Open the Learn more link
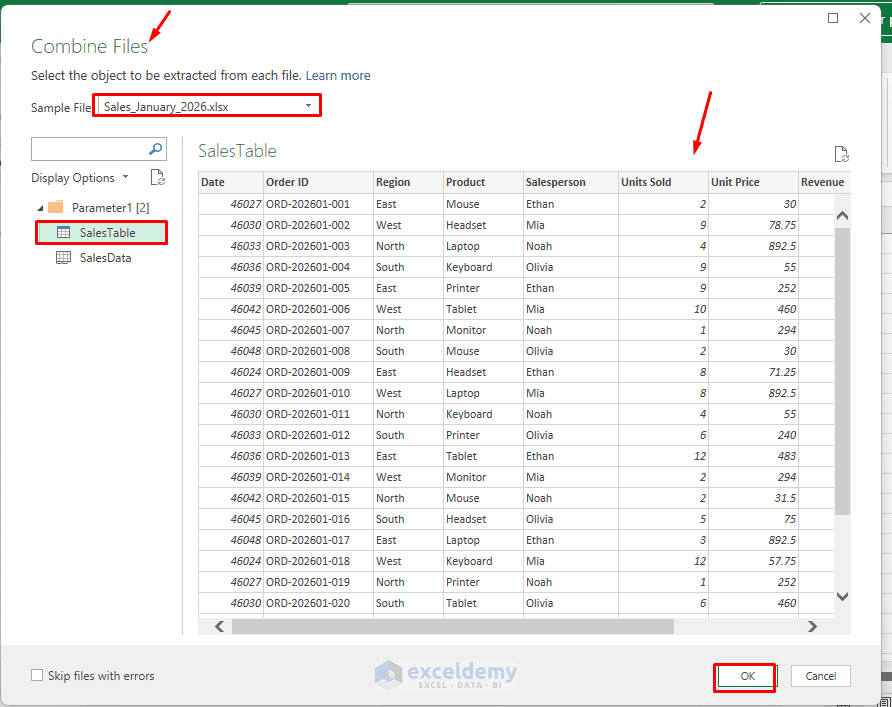 click(338, 76)
